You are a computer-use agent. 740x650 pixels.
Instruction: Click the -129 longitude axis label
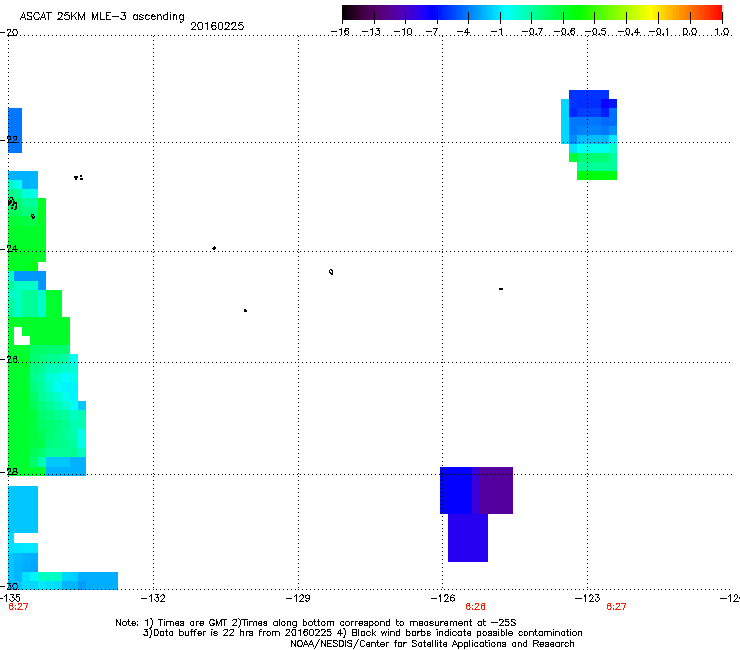pyautogui.click(x=298, y=598)
